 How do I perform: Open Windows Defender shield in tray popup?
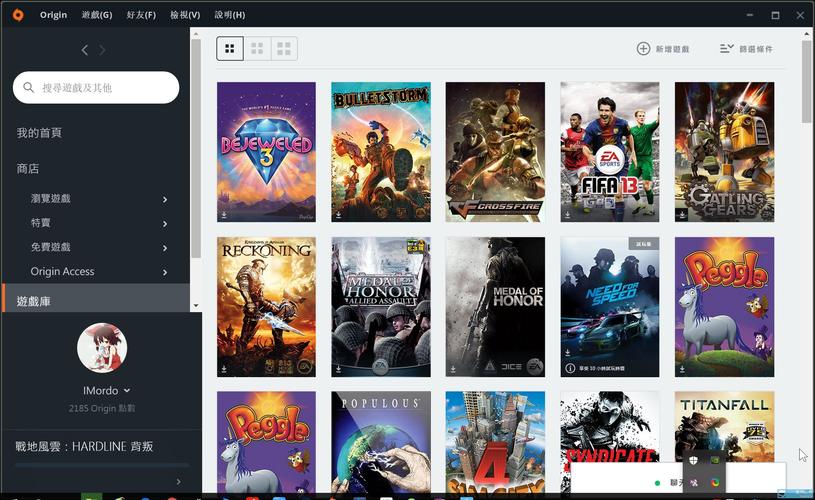[693, 460]
